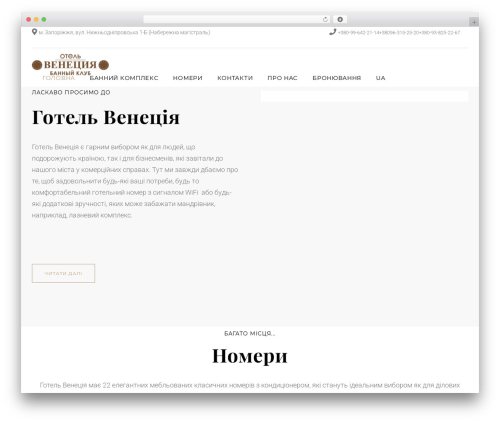This screenshot has height=423, width=500.
Task: Open Бронювання in the navigation menu
Action: tap(337, 78)
